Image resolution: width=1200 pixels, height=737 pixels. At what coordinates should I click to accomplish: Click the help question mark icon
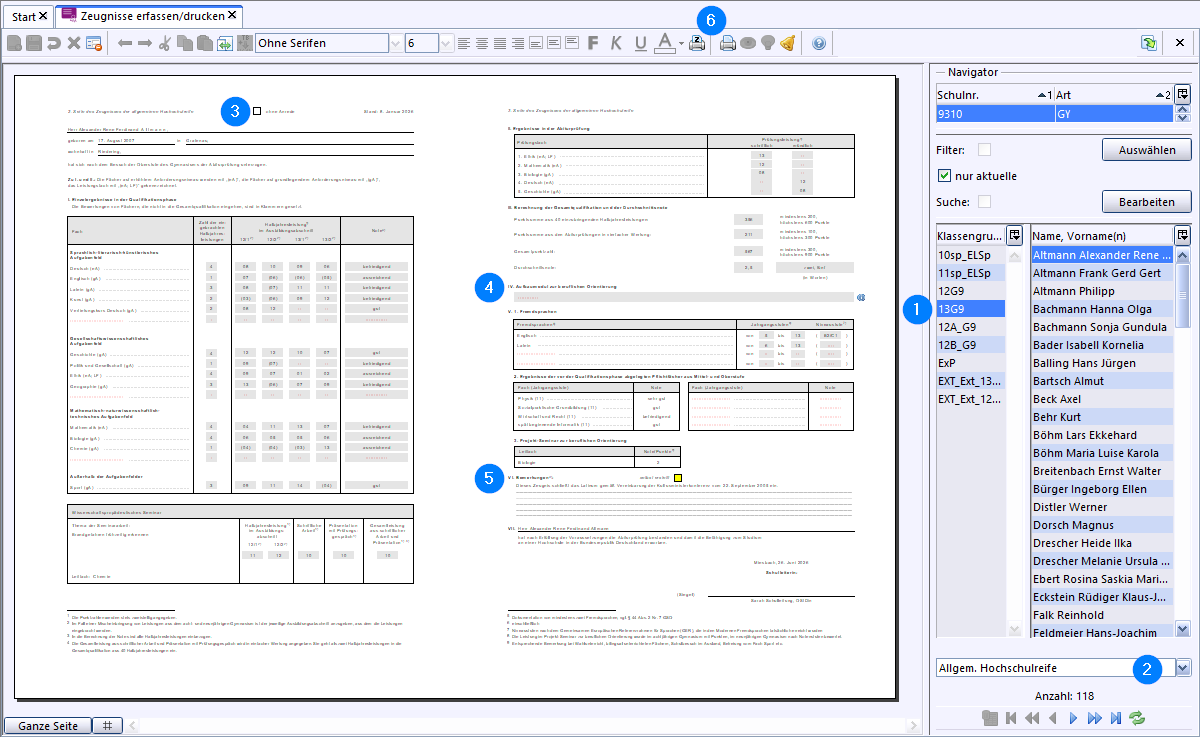[819, 43]
